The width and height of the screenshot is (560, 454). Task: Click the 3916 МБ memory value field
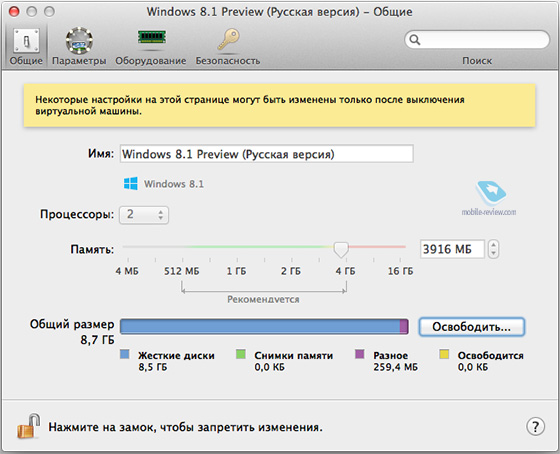tap(452, 249)
